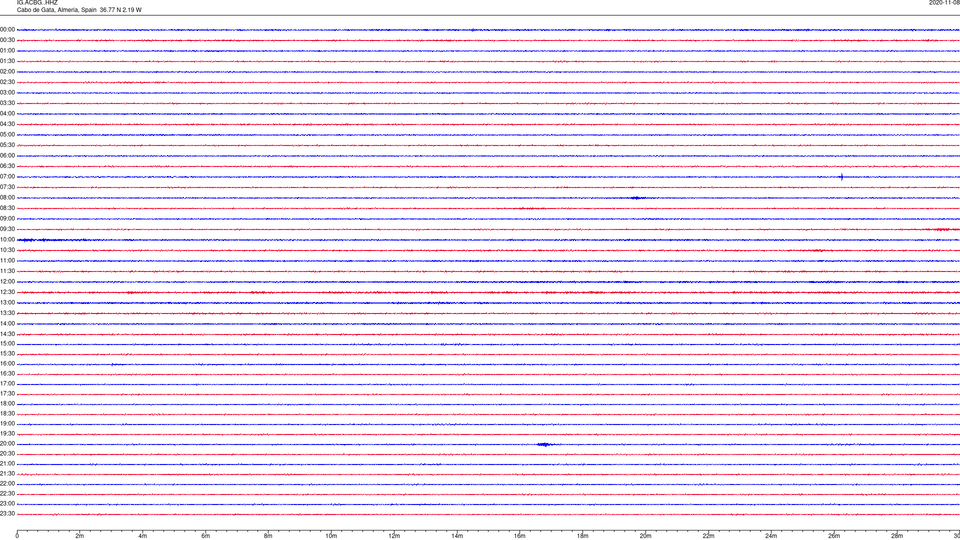
Task: Click the seismic burst on the 08:00 trace
Action: [x=637, y=198]
